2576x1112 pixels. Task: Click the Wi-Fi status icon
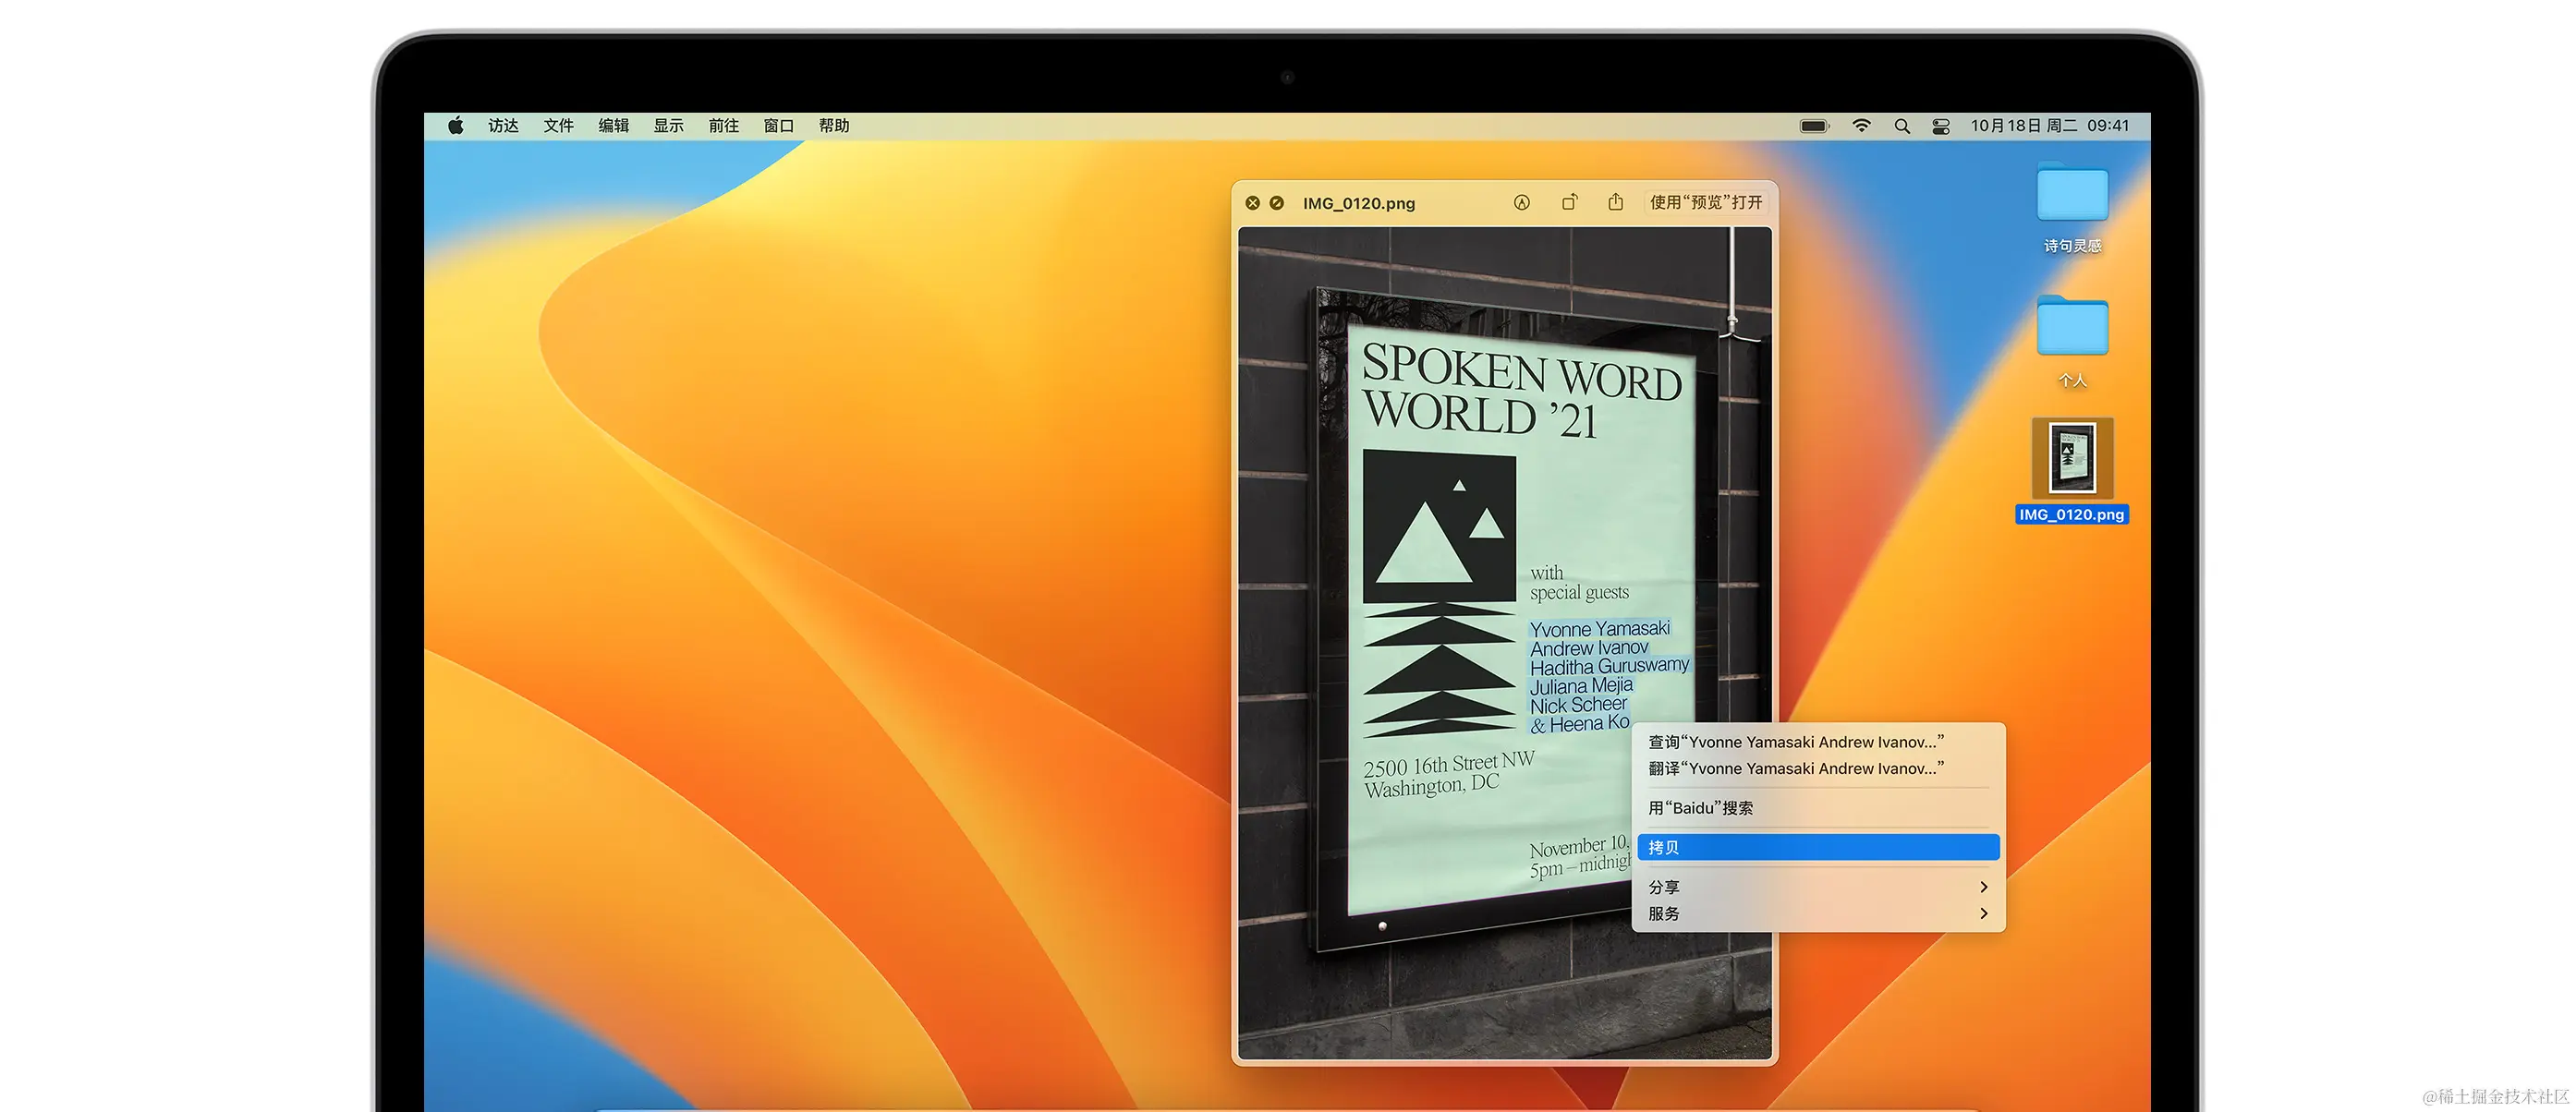[x=1861, y=126]
